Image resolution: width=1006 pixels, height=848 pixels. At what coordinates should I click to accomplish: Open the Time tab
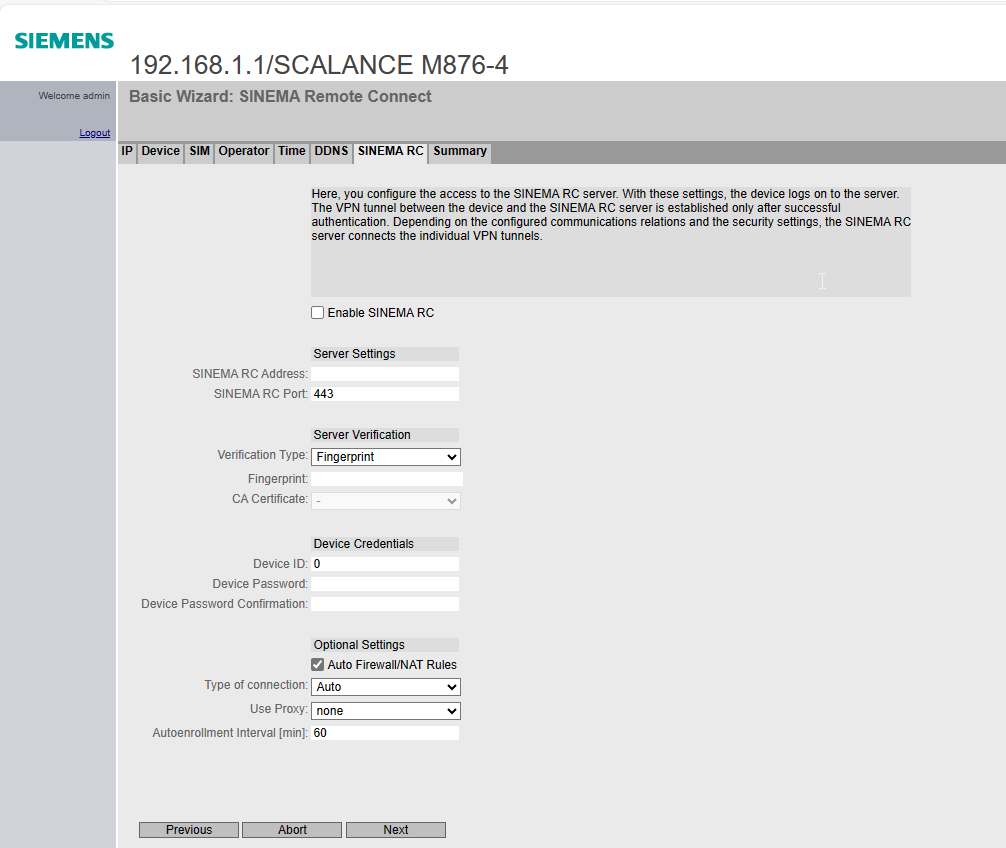(292, 152)
